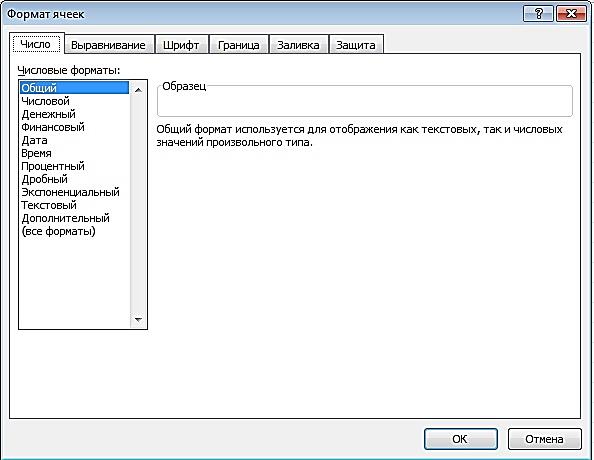This screenshot has width=594, height=460.
Task: Pick the Дробный format
Action: (74, 179)
